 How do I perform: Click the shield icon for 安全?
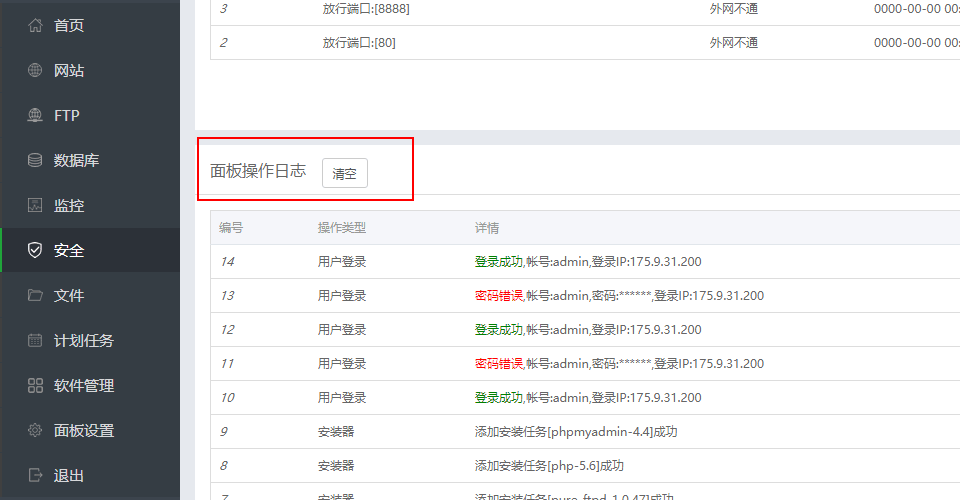click(35, 250)
